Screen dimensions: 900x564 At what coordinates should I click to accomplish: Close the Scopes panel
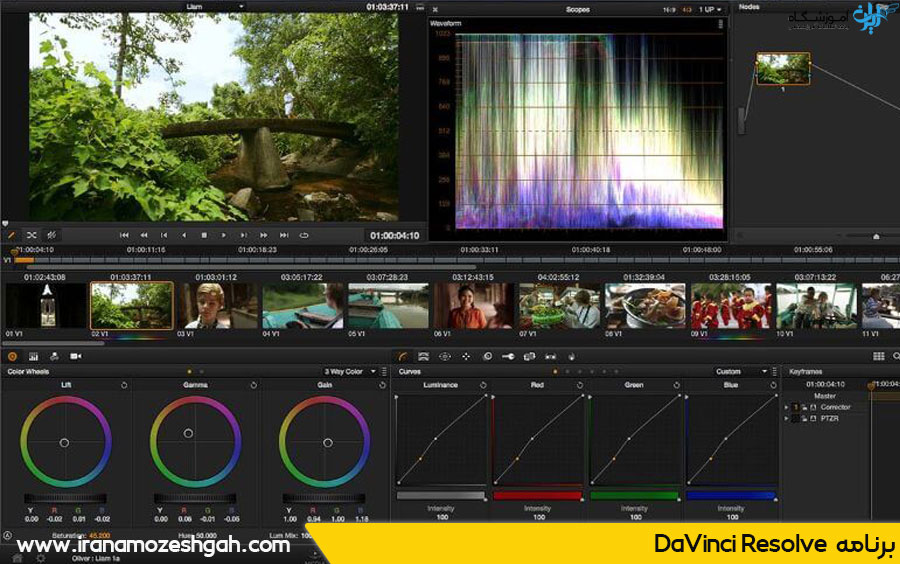click(x=435, y=10)
